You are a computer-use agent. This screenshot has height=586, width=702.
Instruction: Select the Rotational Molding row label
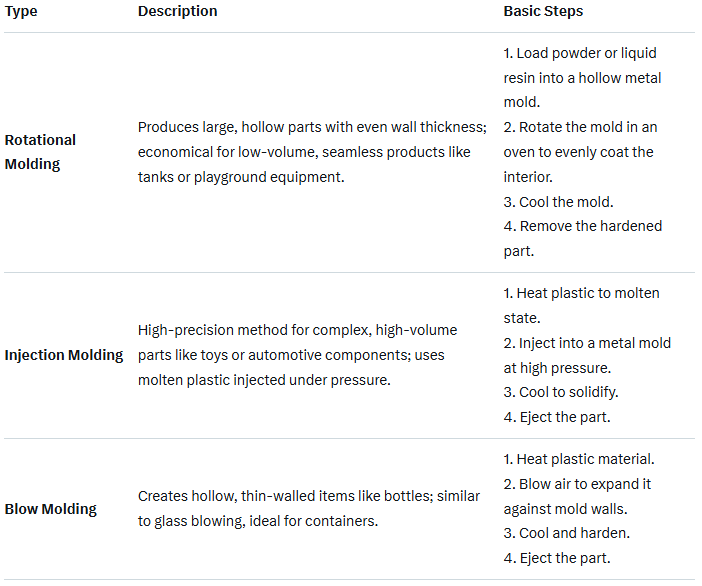pyautogui.click(x=40, y=152)
